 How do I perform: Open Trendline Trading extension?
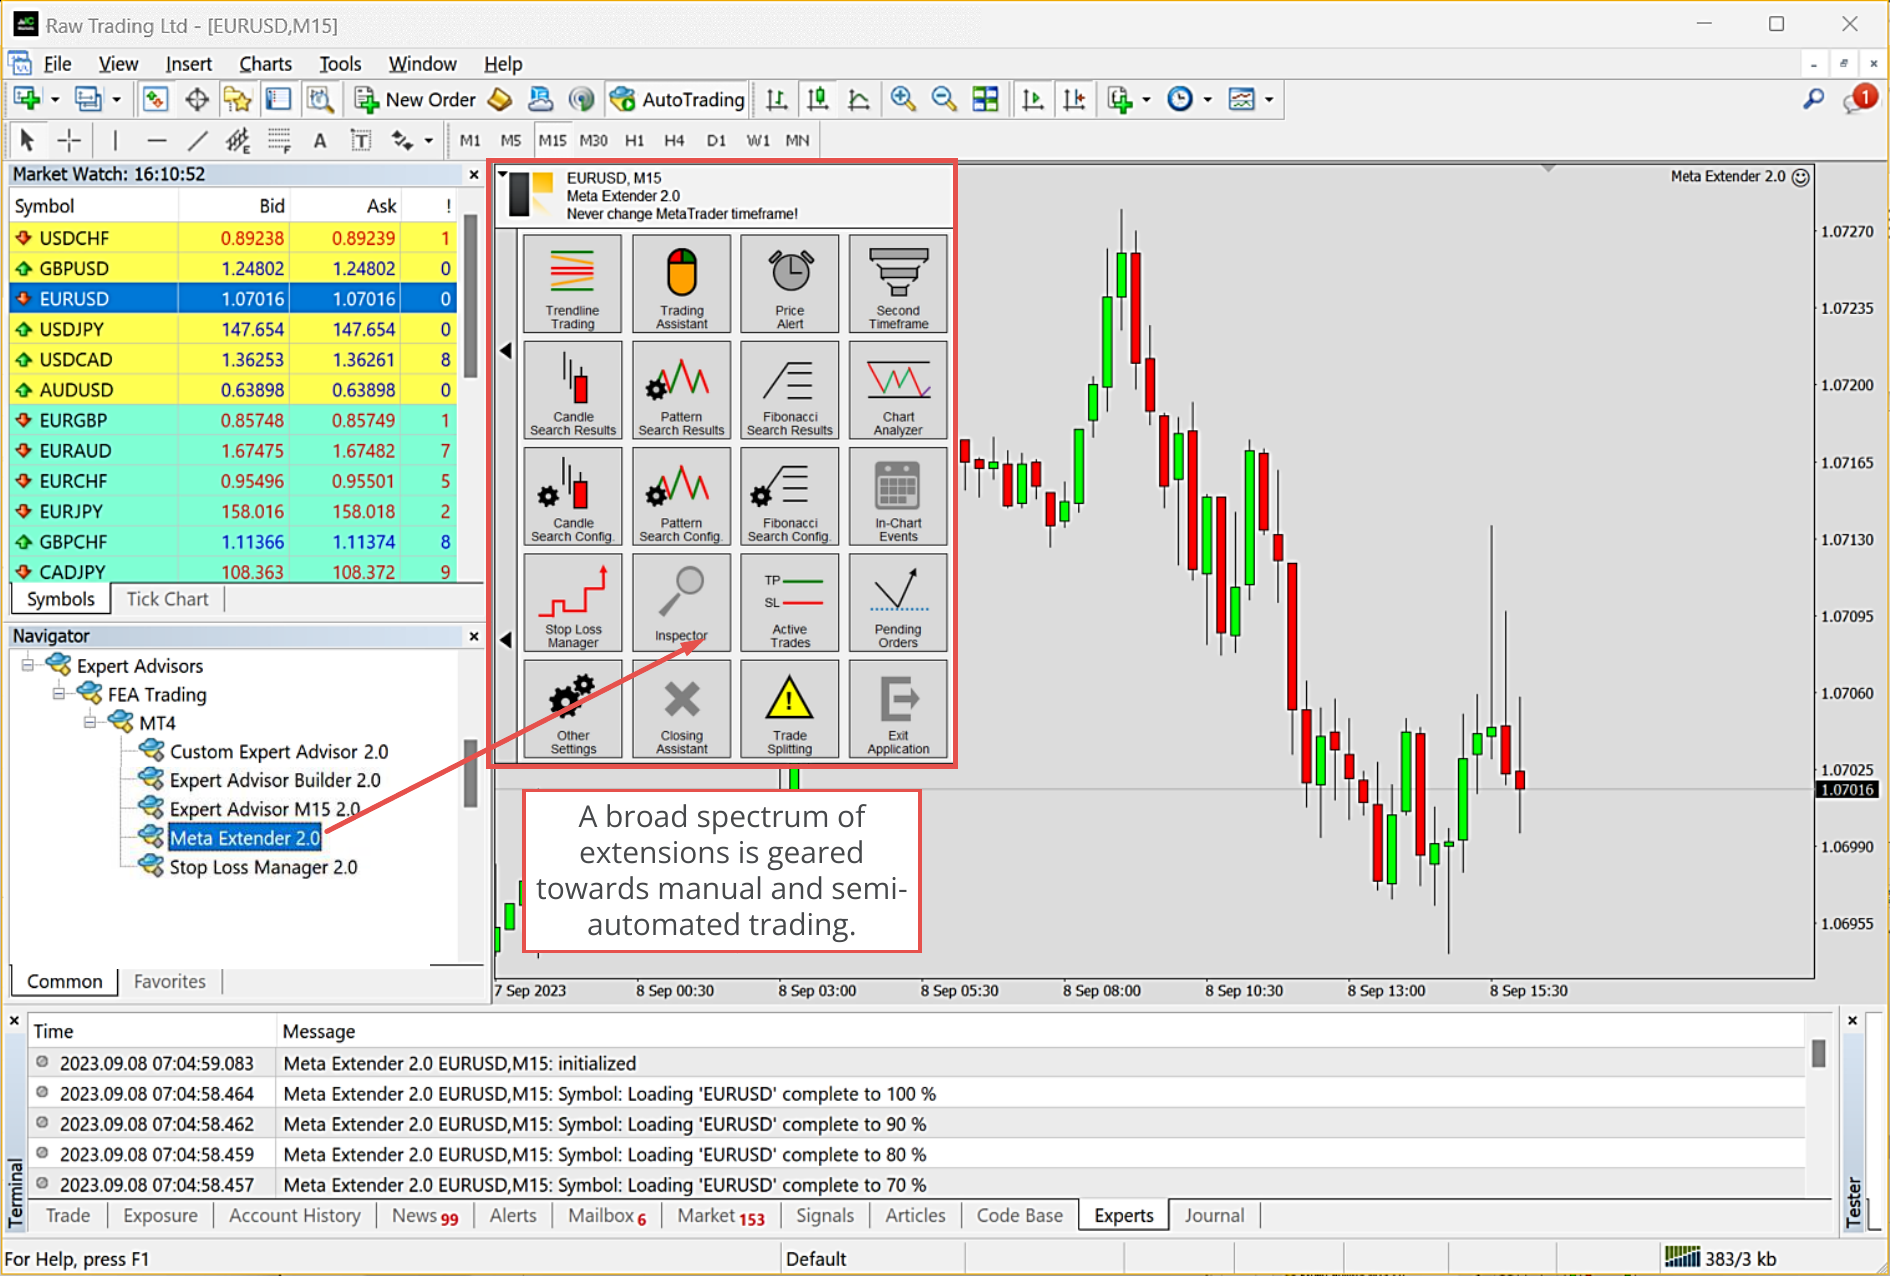click(572, 284)
